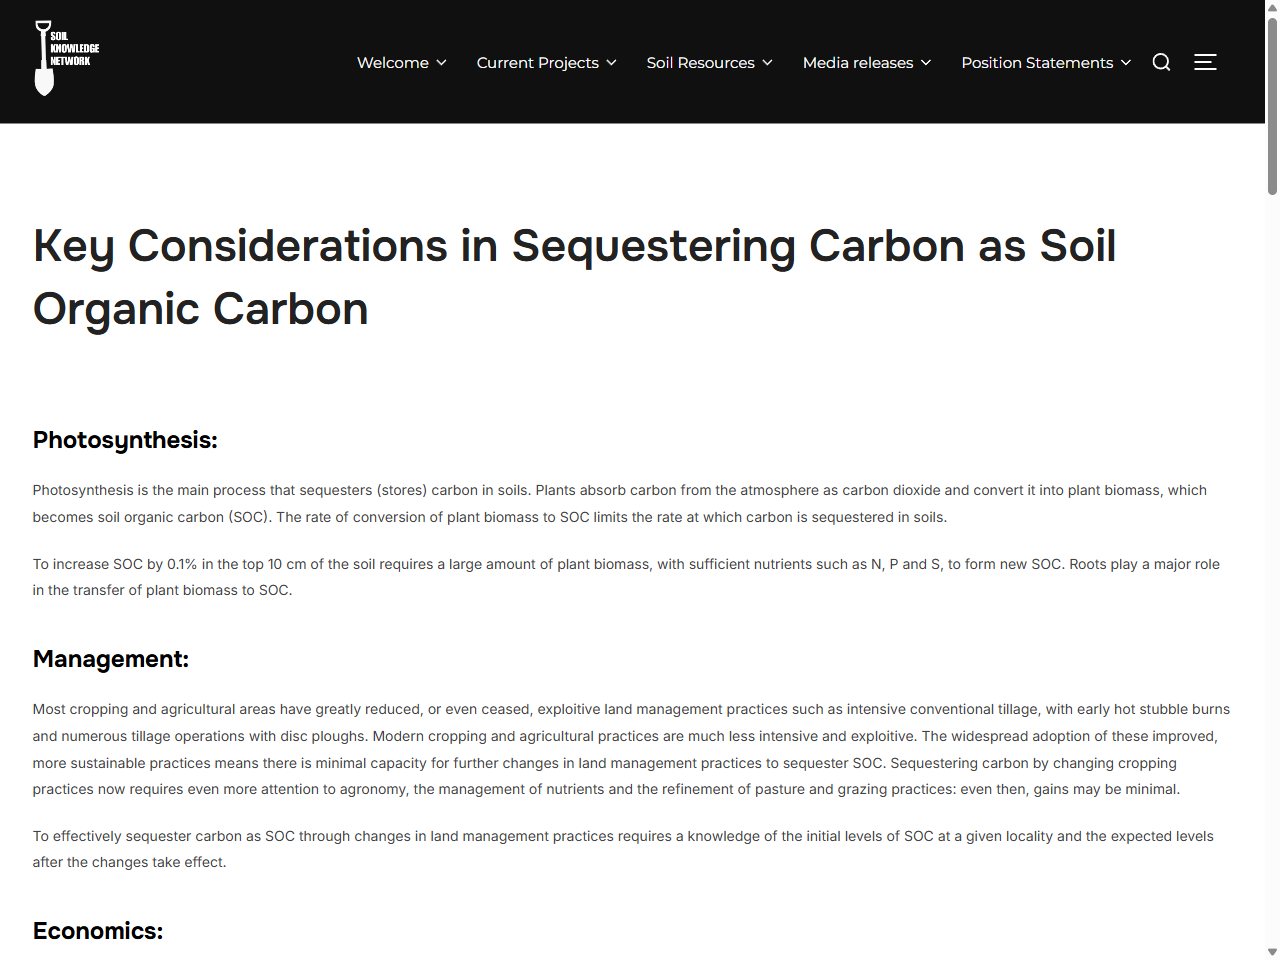Select Welcome in the navigation bar

[x=392, y=62]
